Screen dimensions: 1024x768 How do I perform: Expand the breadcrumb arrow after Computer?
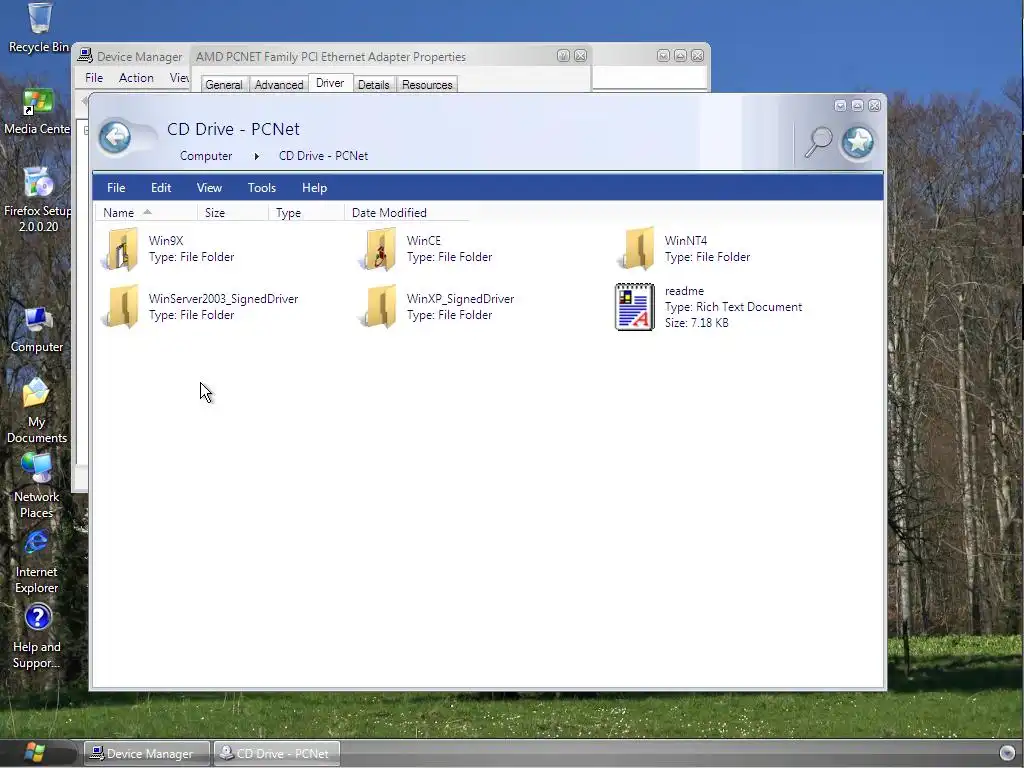257,156
